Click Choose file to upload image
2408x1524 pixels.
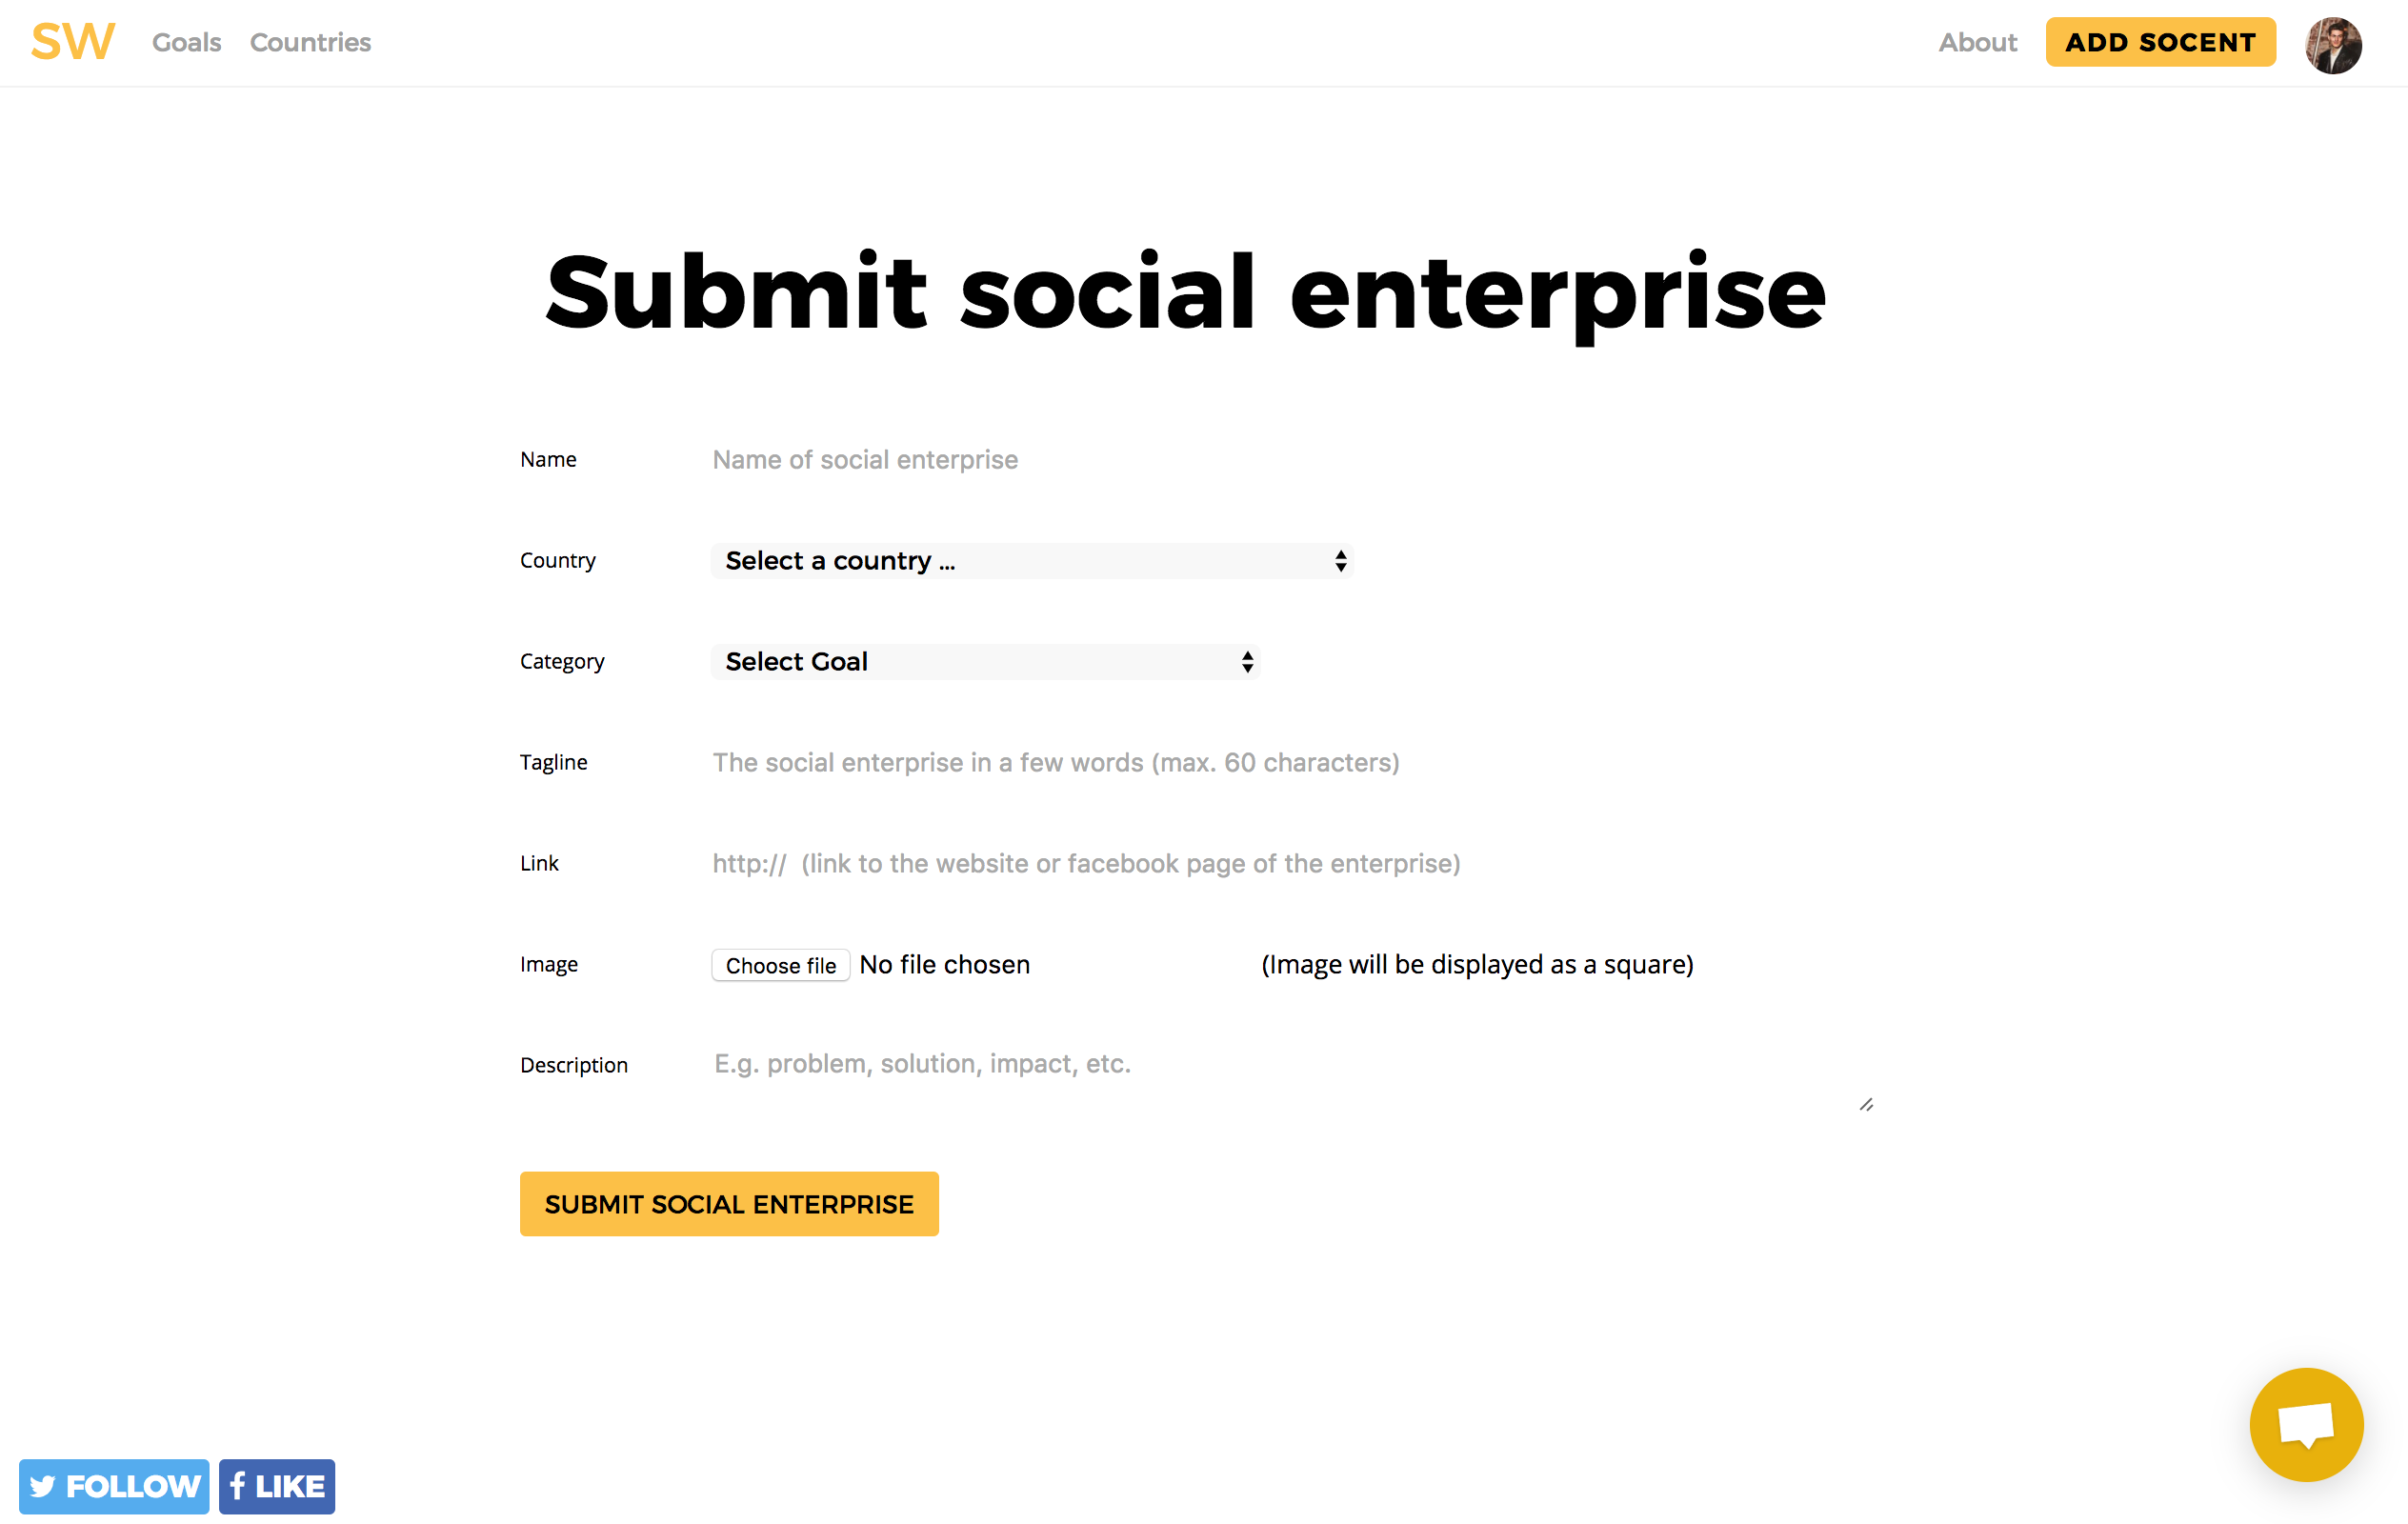click(780, 965)
